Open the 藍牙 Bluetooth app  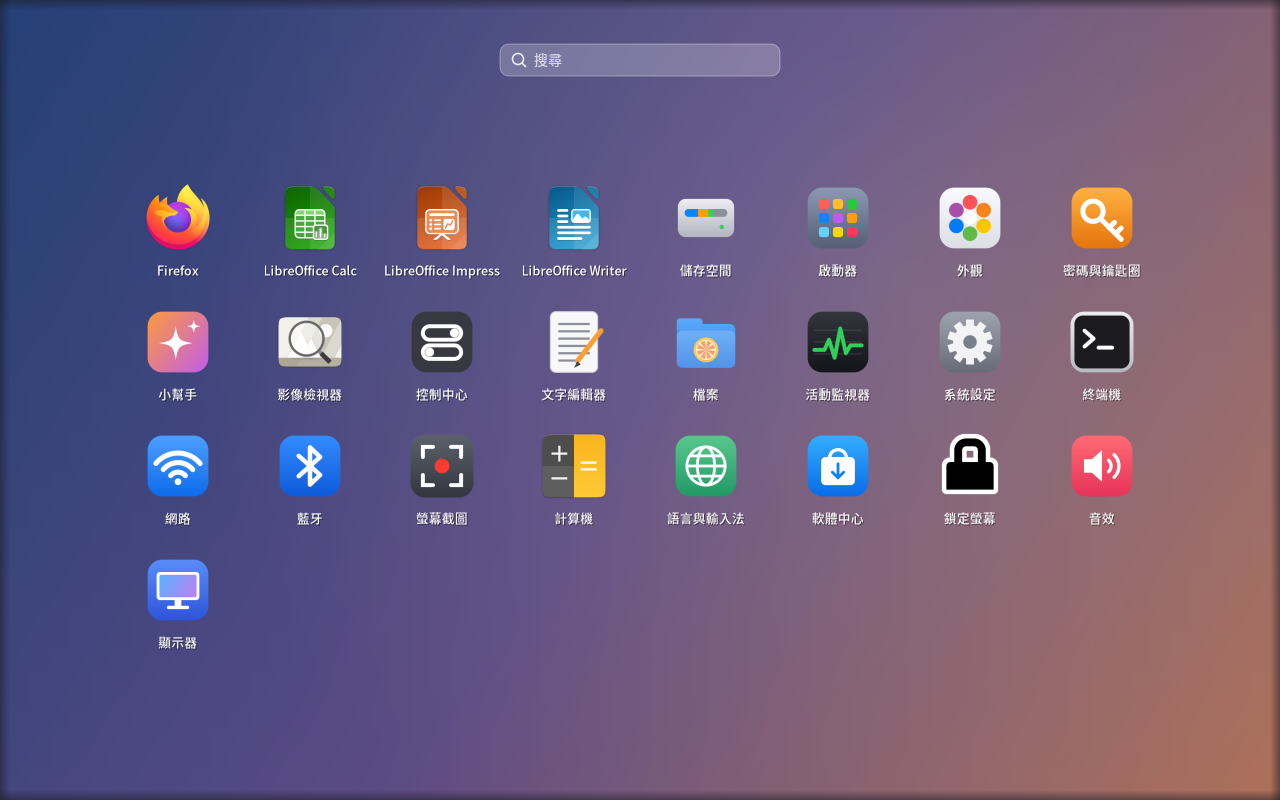(x=310, y=466)
